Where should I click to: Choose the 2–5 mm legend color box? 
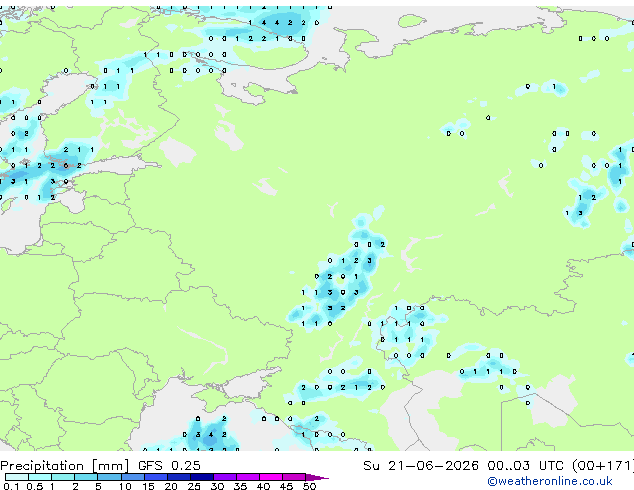pos(86,477)
